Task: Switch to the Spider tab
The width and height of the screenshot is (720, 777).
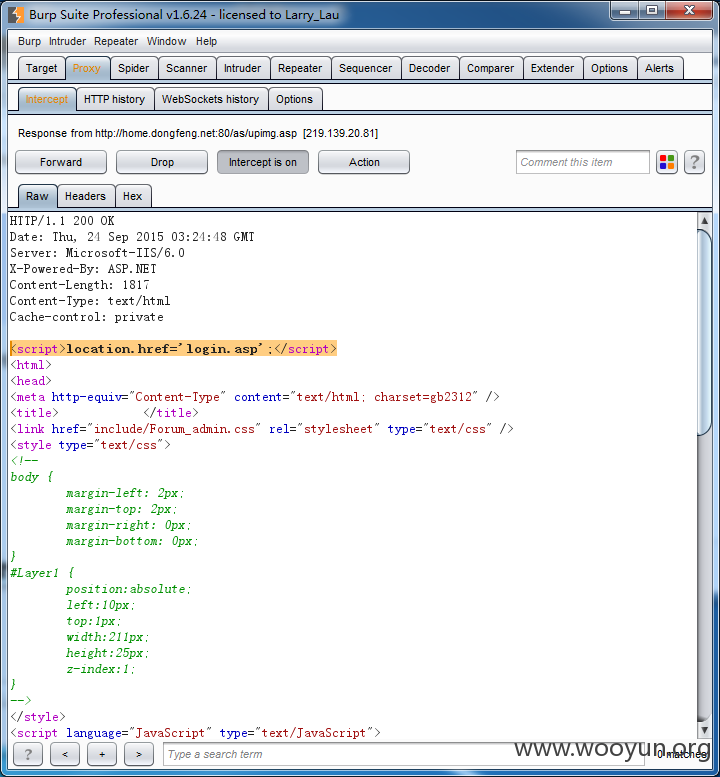Action: point(133,68)
